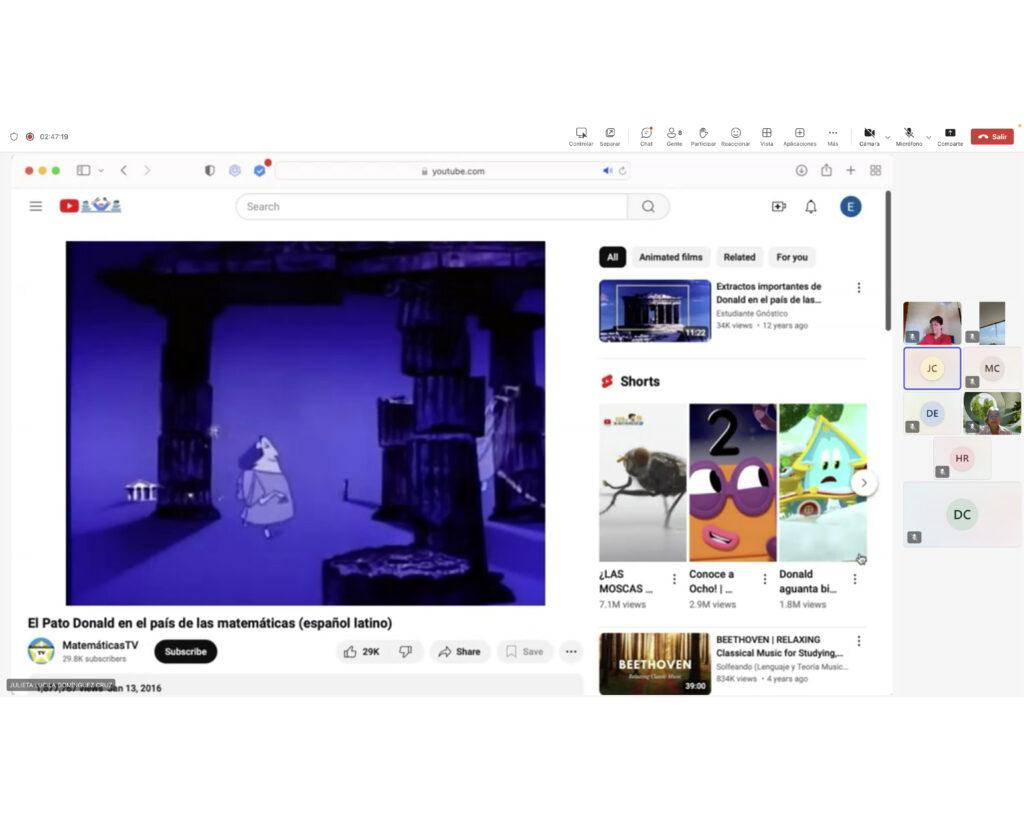Go forward in Safari
Image resolution: width=1024 pixels, height=819 pixels.
147,170
